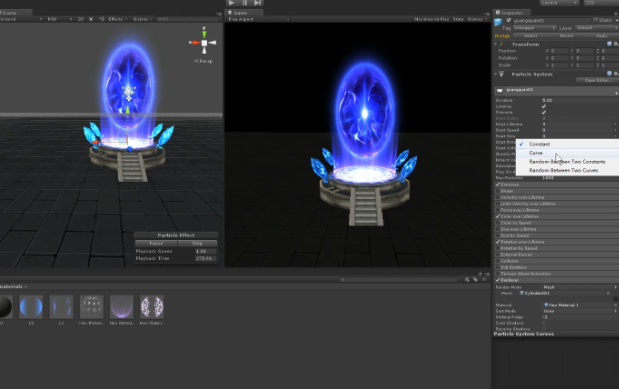The height and width of the screenshot is (389, 619).
Task: Click the Open Editor button
Action: [x=598, y=81]
